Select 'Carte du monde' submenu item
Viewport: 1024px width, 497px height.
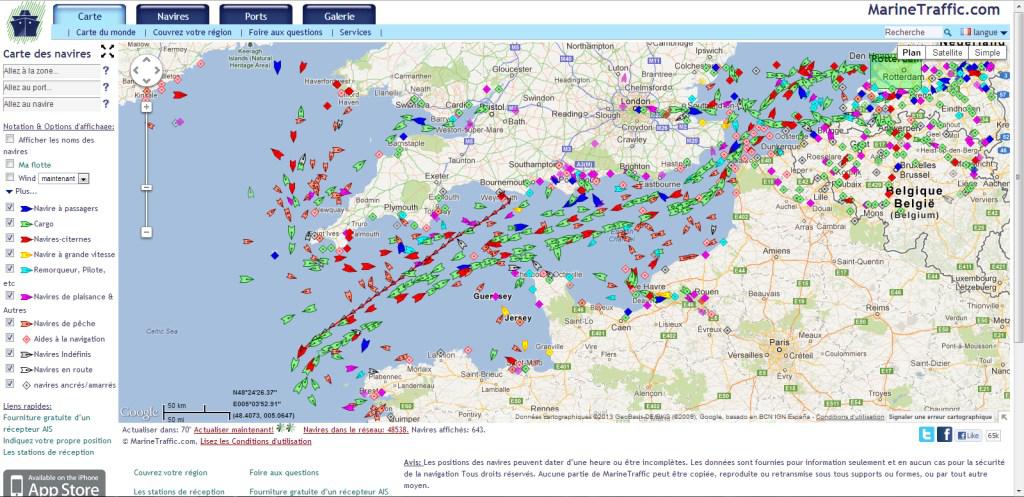(x=106, y=32)
